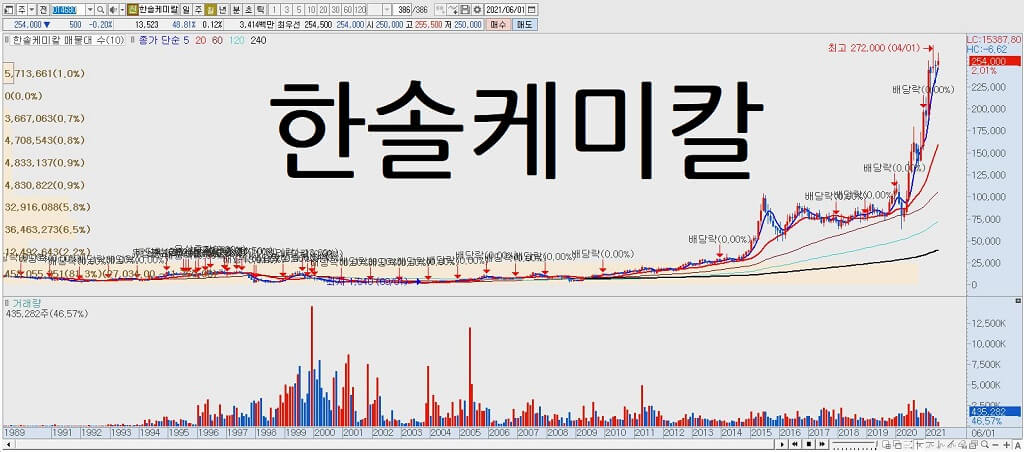Click the 1999 label on time axis
The width and height of the screenshot is (1024, 452).
(297, 432)
